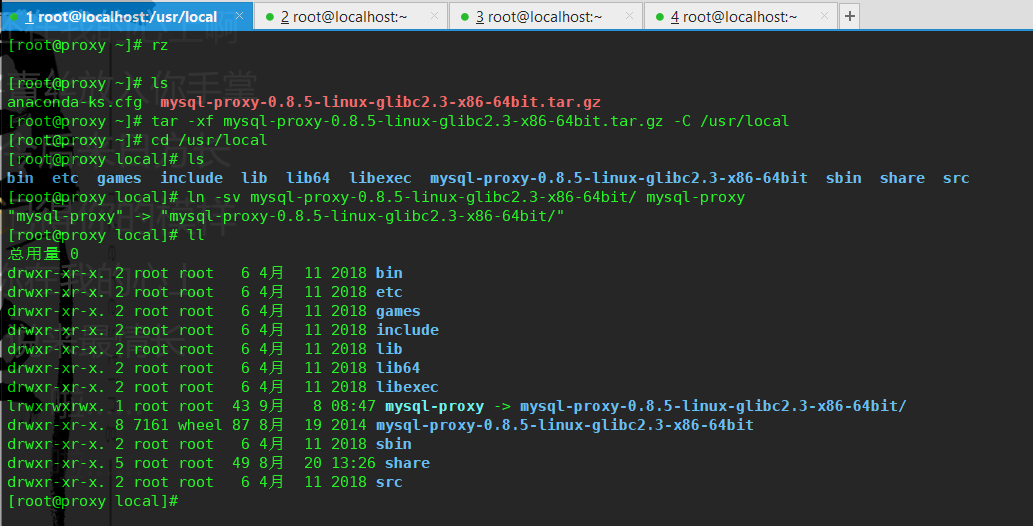The height and width of the screenshot is (526, 1033).
Task: Click green status dot on tab 4
Action: (x=659, y=17)
